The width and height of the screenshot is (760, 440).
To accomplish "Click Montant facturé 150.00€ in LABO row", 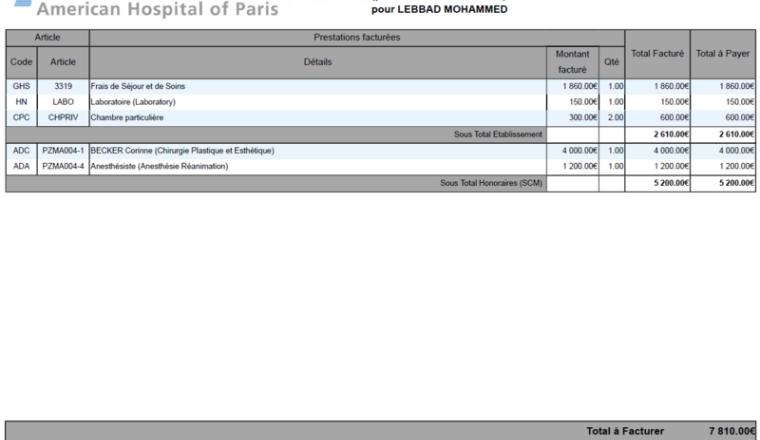I will 583,102.
